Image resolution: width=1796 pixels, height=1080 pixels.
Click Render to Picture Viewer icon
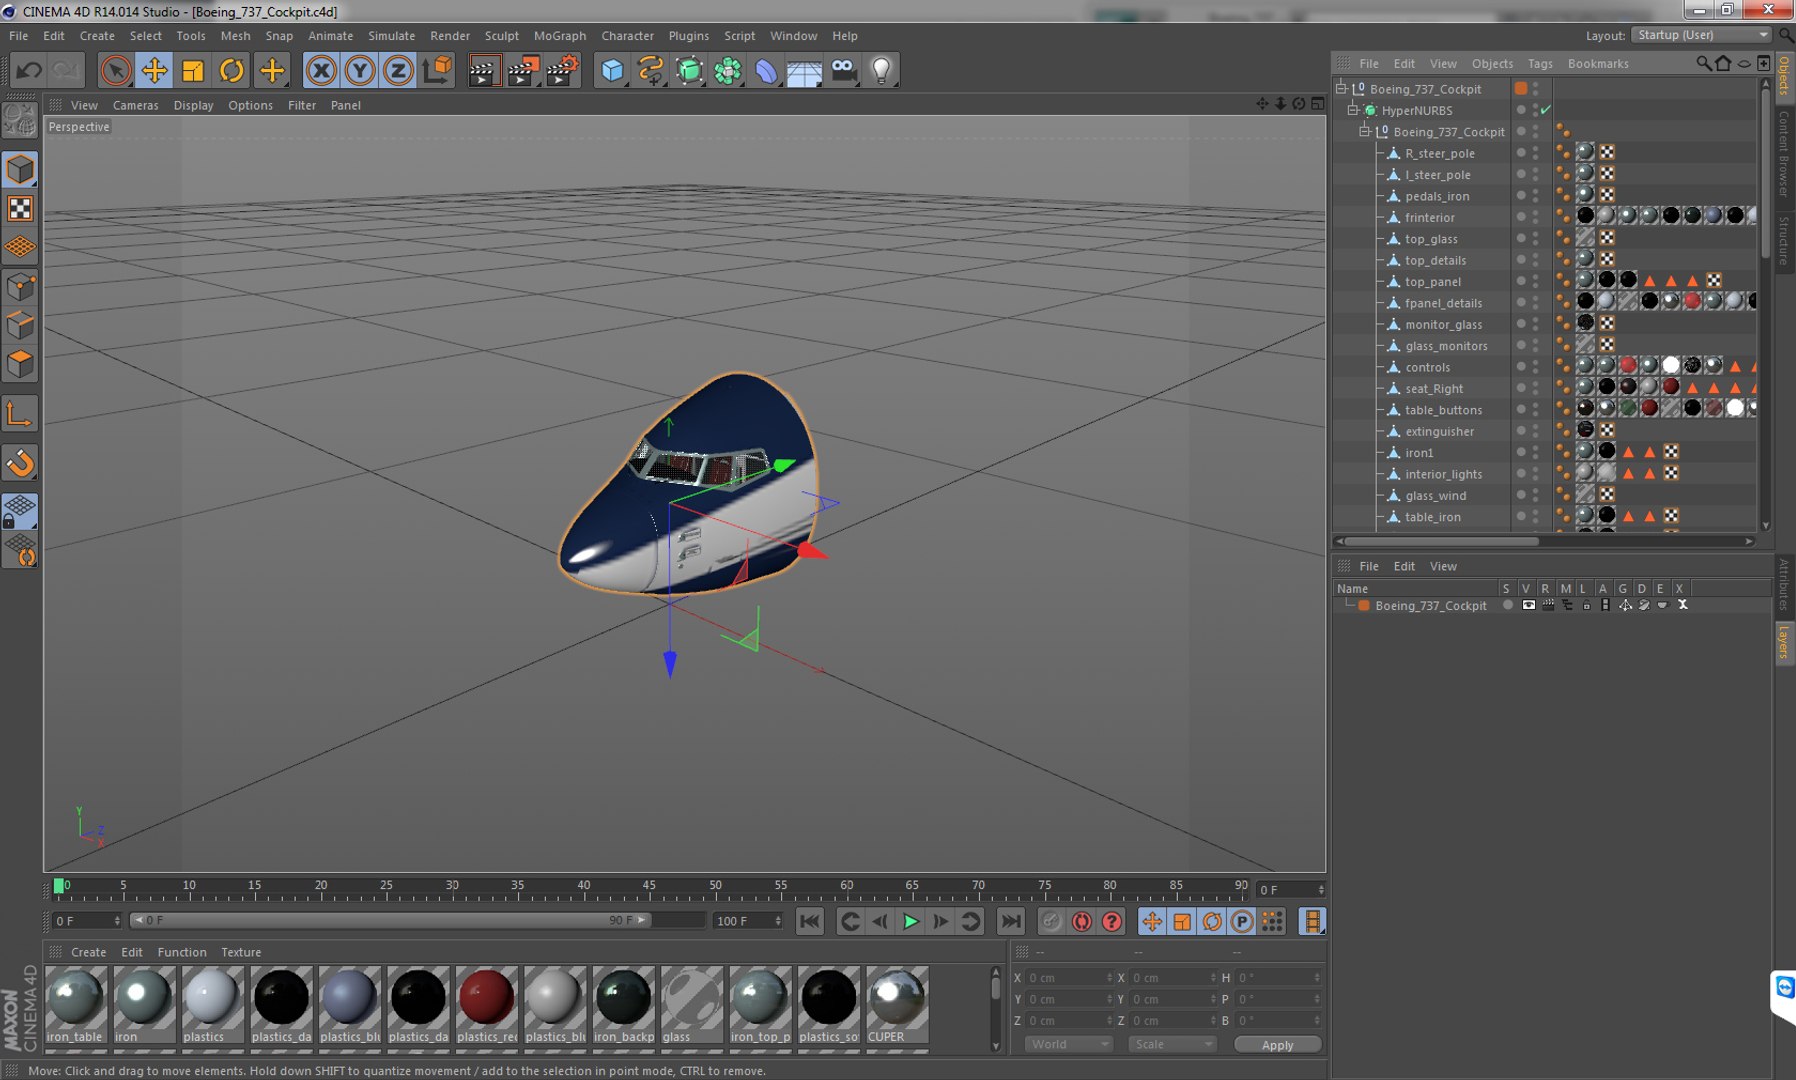pos(523,70)
